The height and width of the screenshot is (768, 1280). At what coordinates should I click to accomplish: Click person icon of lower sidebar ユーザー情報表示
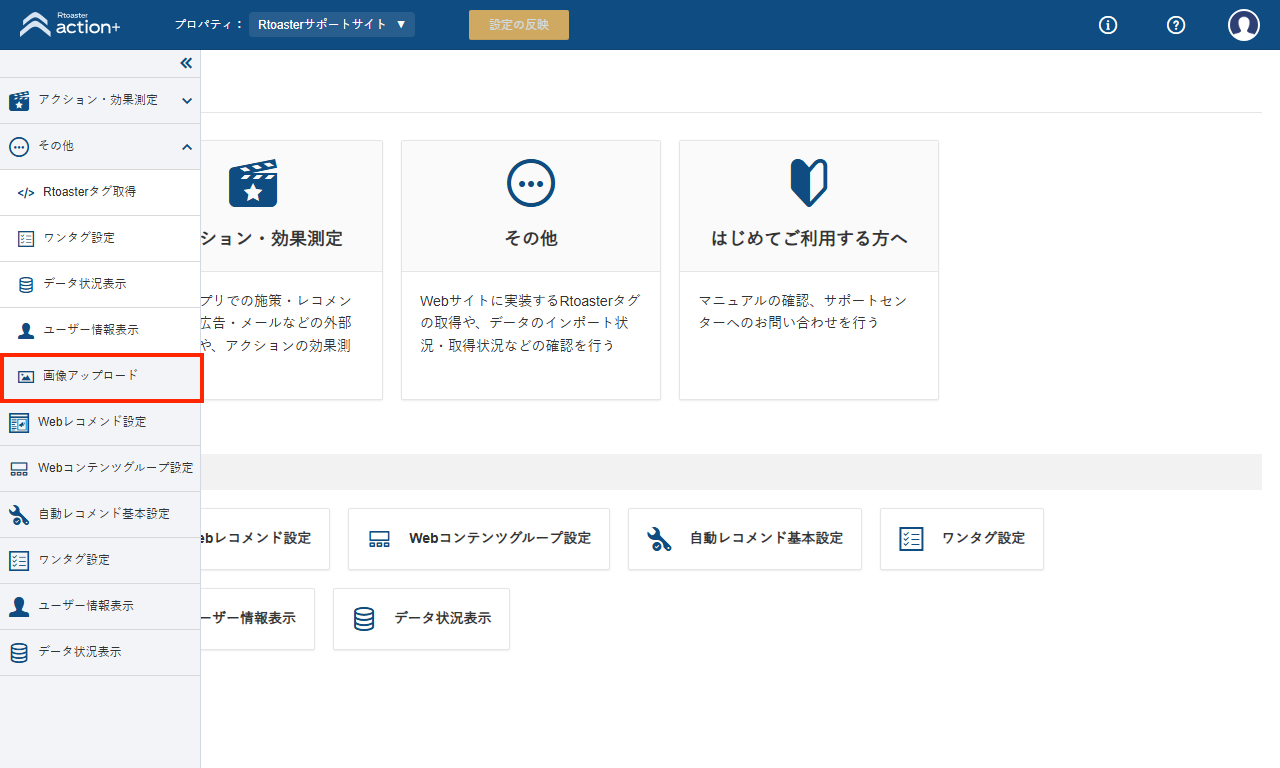coord(19,606)
